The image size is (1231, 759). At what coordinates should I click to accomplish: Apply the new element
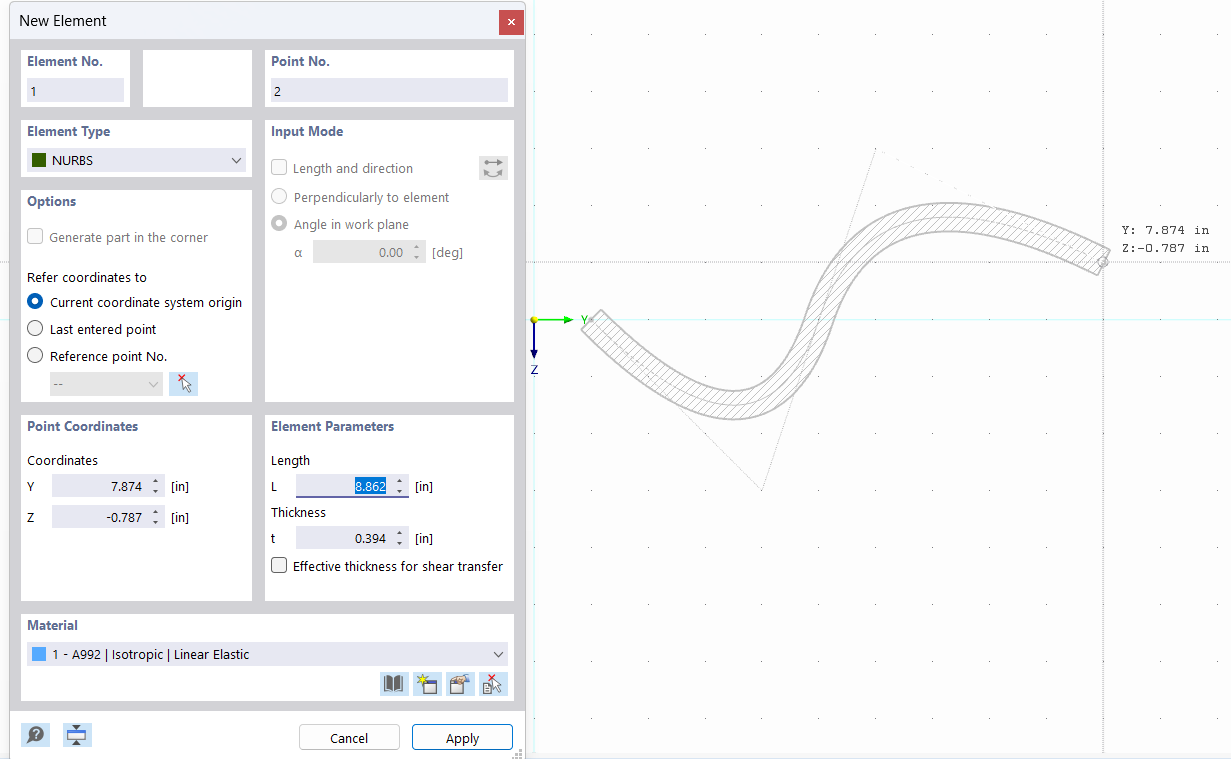click(462, 737)
